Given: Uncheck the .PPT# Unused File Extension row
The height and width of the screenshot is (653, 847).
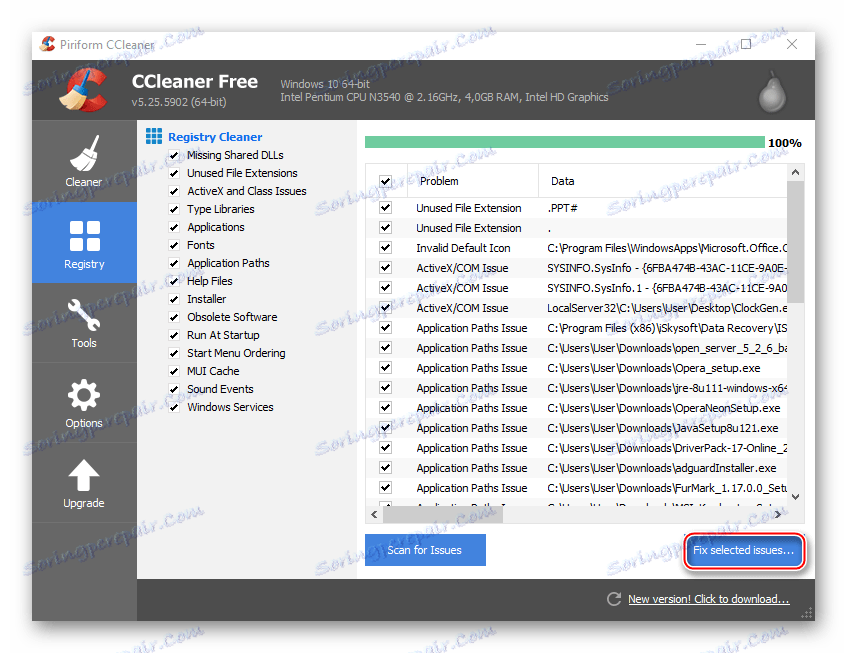Looking at the screenshot, I should click(385, 207).
